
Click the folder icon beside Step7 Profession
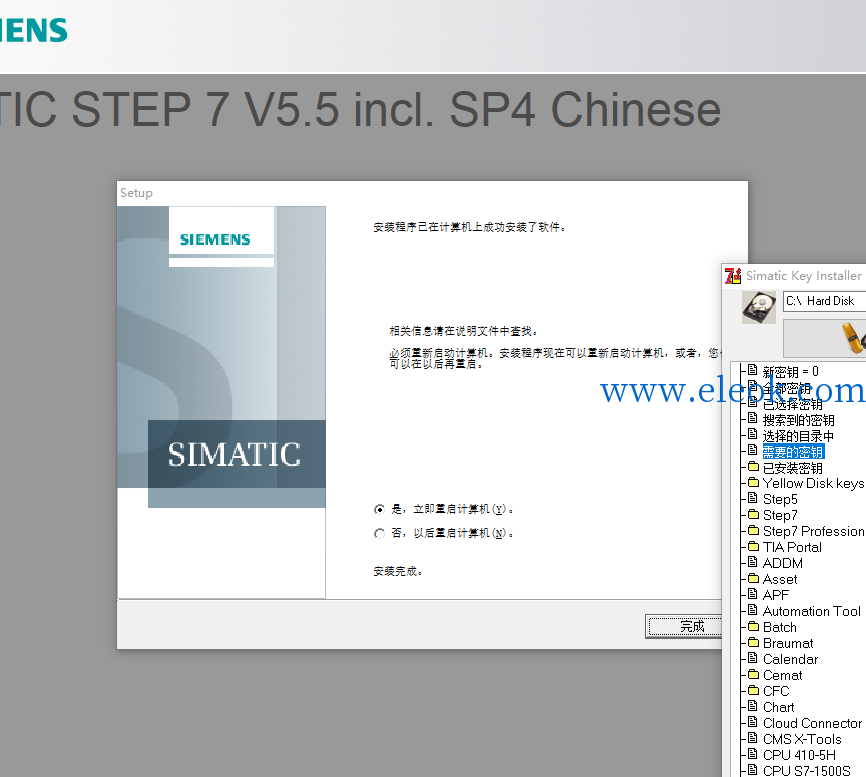point(753,531)
